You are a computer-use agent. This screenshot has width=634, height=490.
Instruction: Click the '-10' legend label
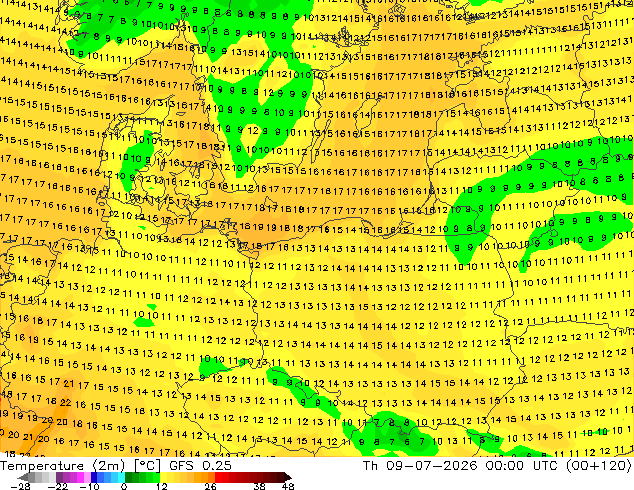(x=89, y=486)
